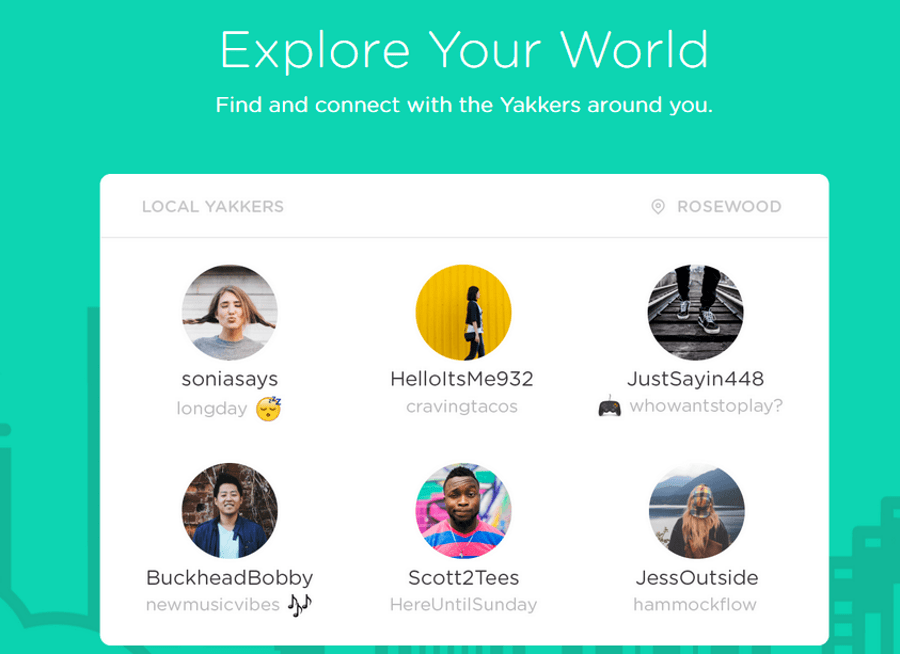This screenshot has width=900, height=654.
Task: Open the JessOutside username link
Action: pos(696,578)
